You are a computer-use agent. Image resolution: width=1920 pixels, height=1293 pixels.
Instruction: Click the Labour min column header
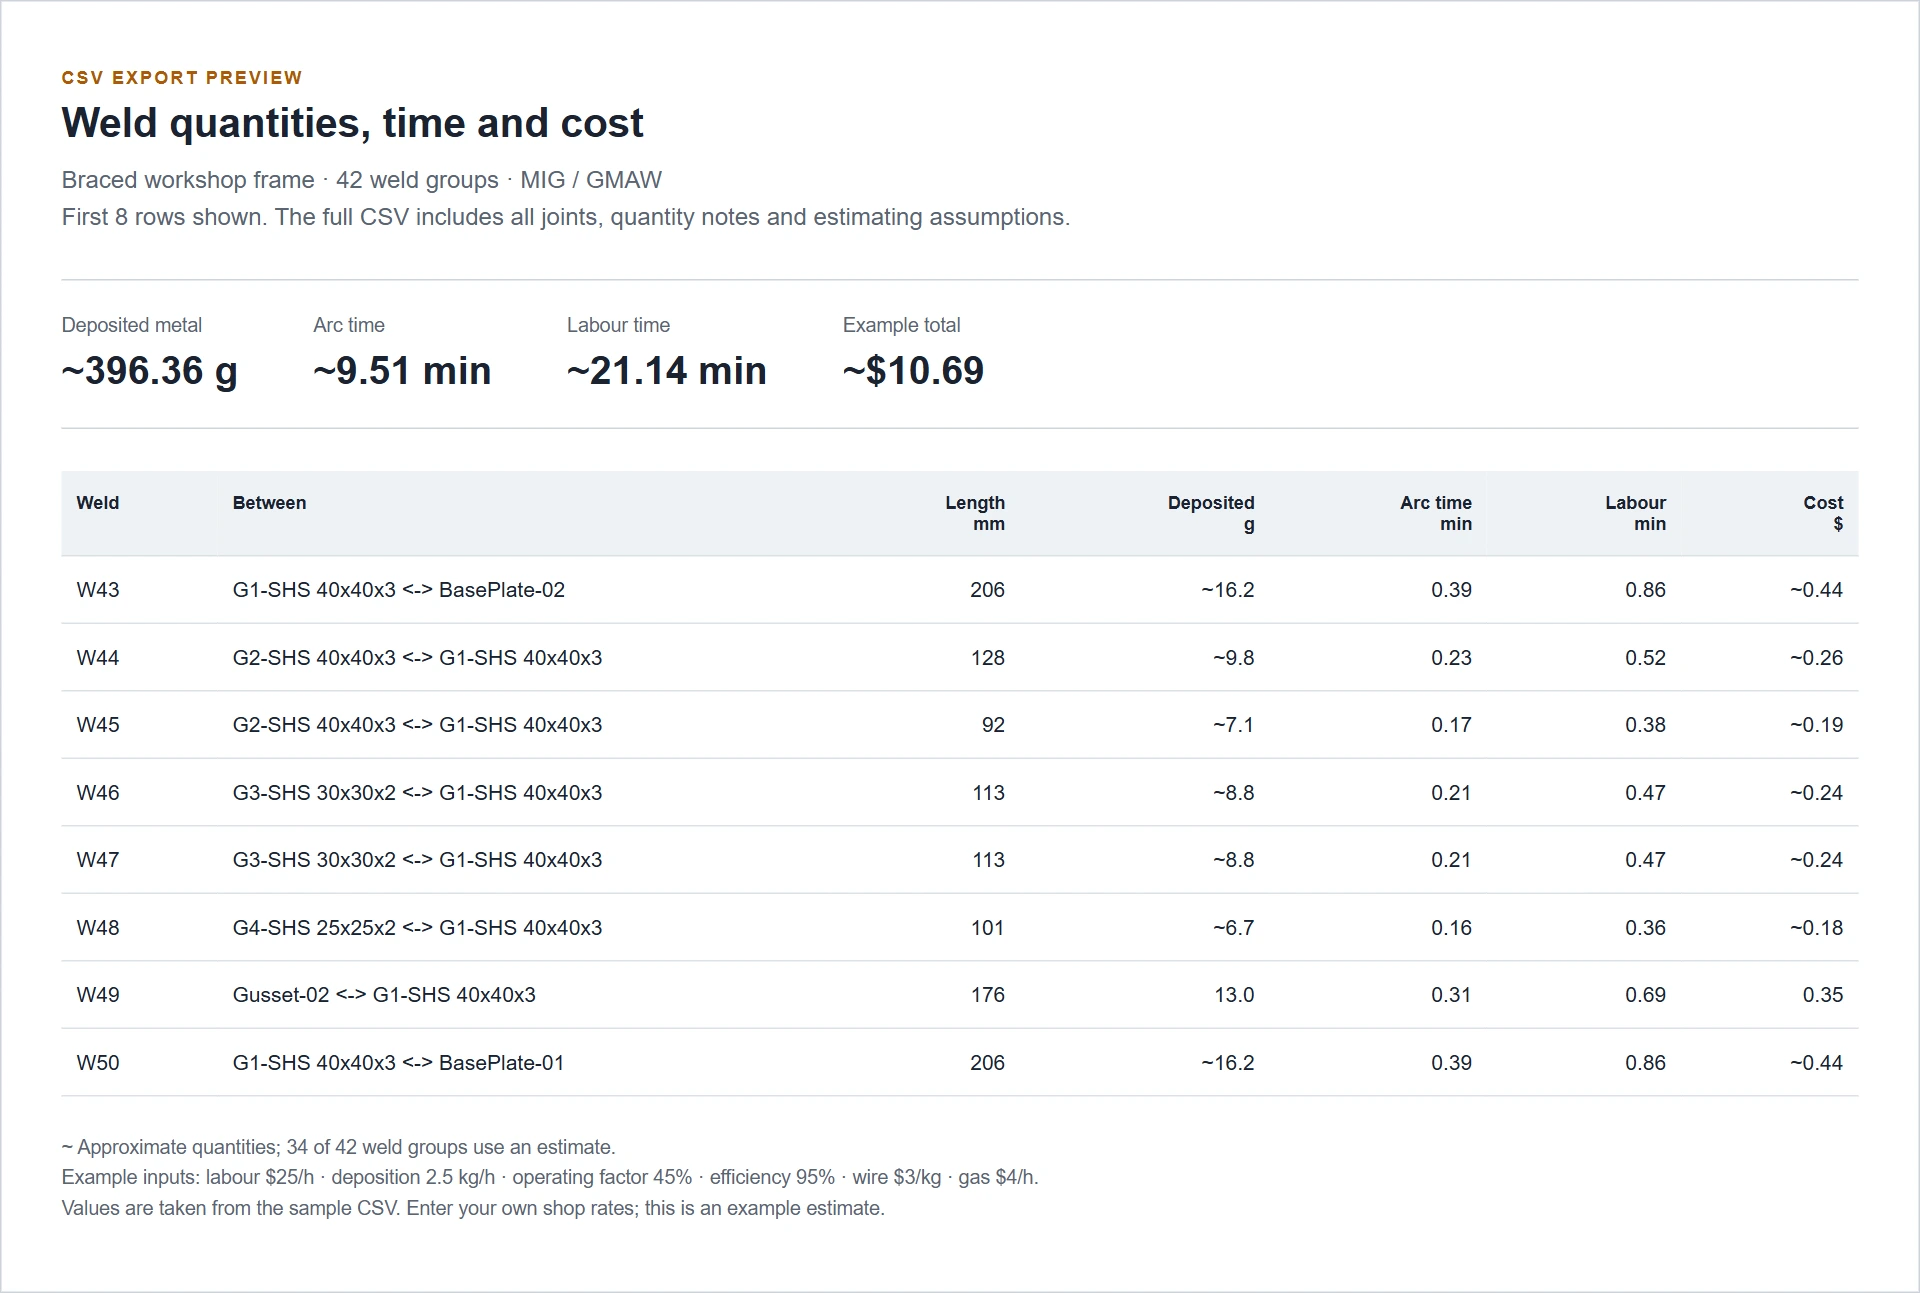(x=1636, y=513)
